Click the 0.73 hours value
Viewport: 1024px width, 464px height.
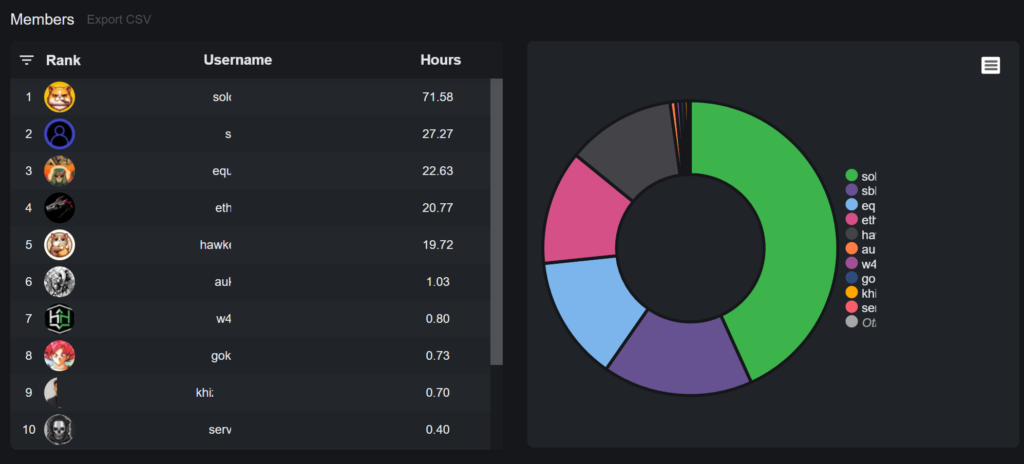(x=438, y=356)
